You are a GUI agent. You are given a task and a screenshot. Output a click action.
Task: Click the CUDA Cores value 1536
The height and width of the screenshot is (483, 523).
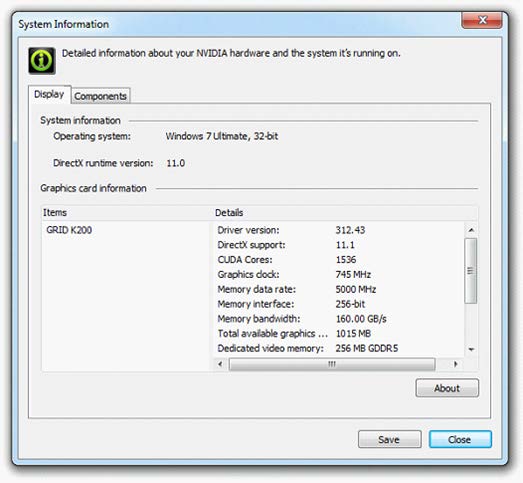point(346,260)
